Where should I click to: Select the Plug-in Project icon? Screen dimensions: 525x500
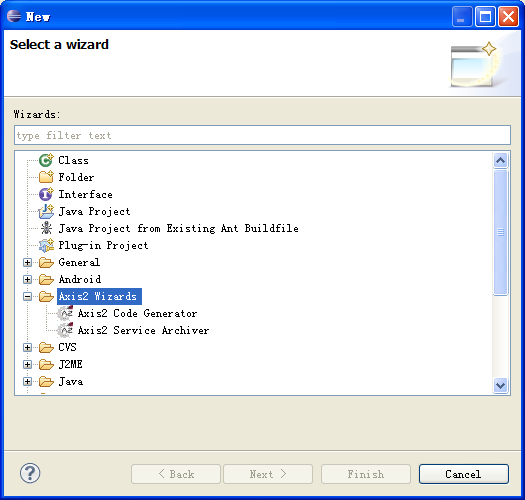[46, 245]
